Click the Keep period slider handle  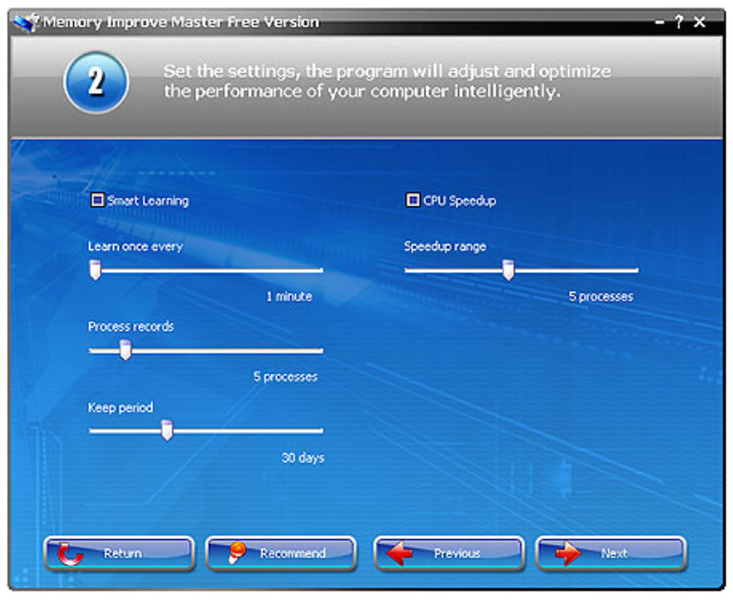coord(167,431)
